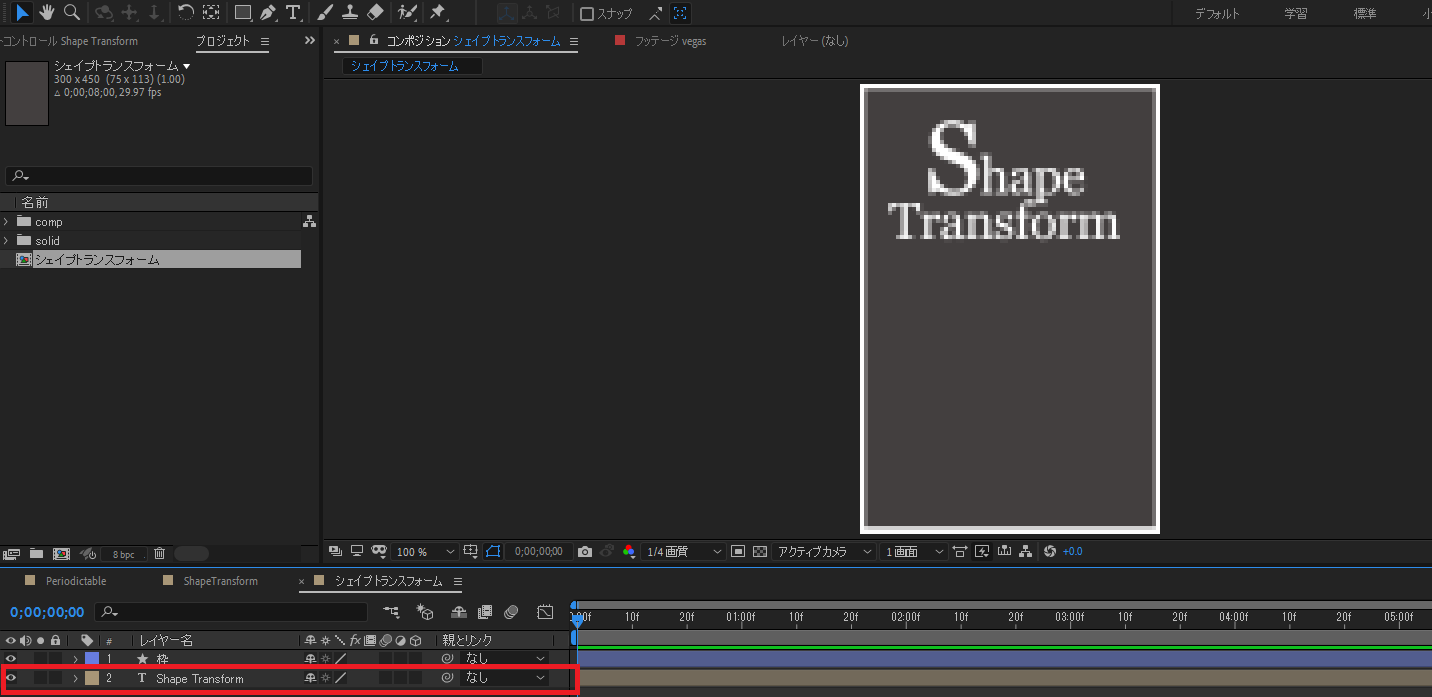Switch to the ShapeTransform timeline tab
The image size is (1432, 697).
pos(220,581)
